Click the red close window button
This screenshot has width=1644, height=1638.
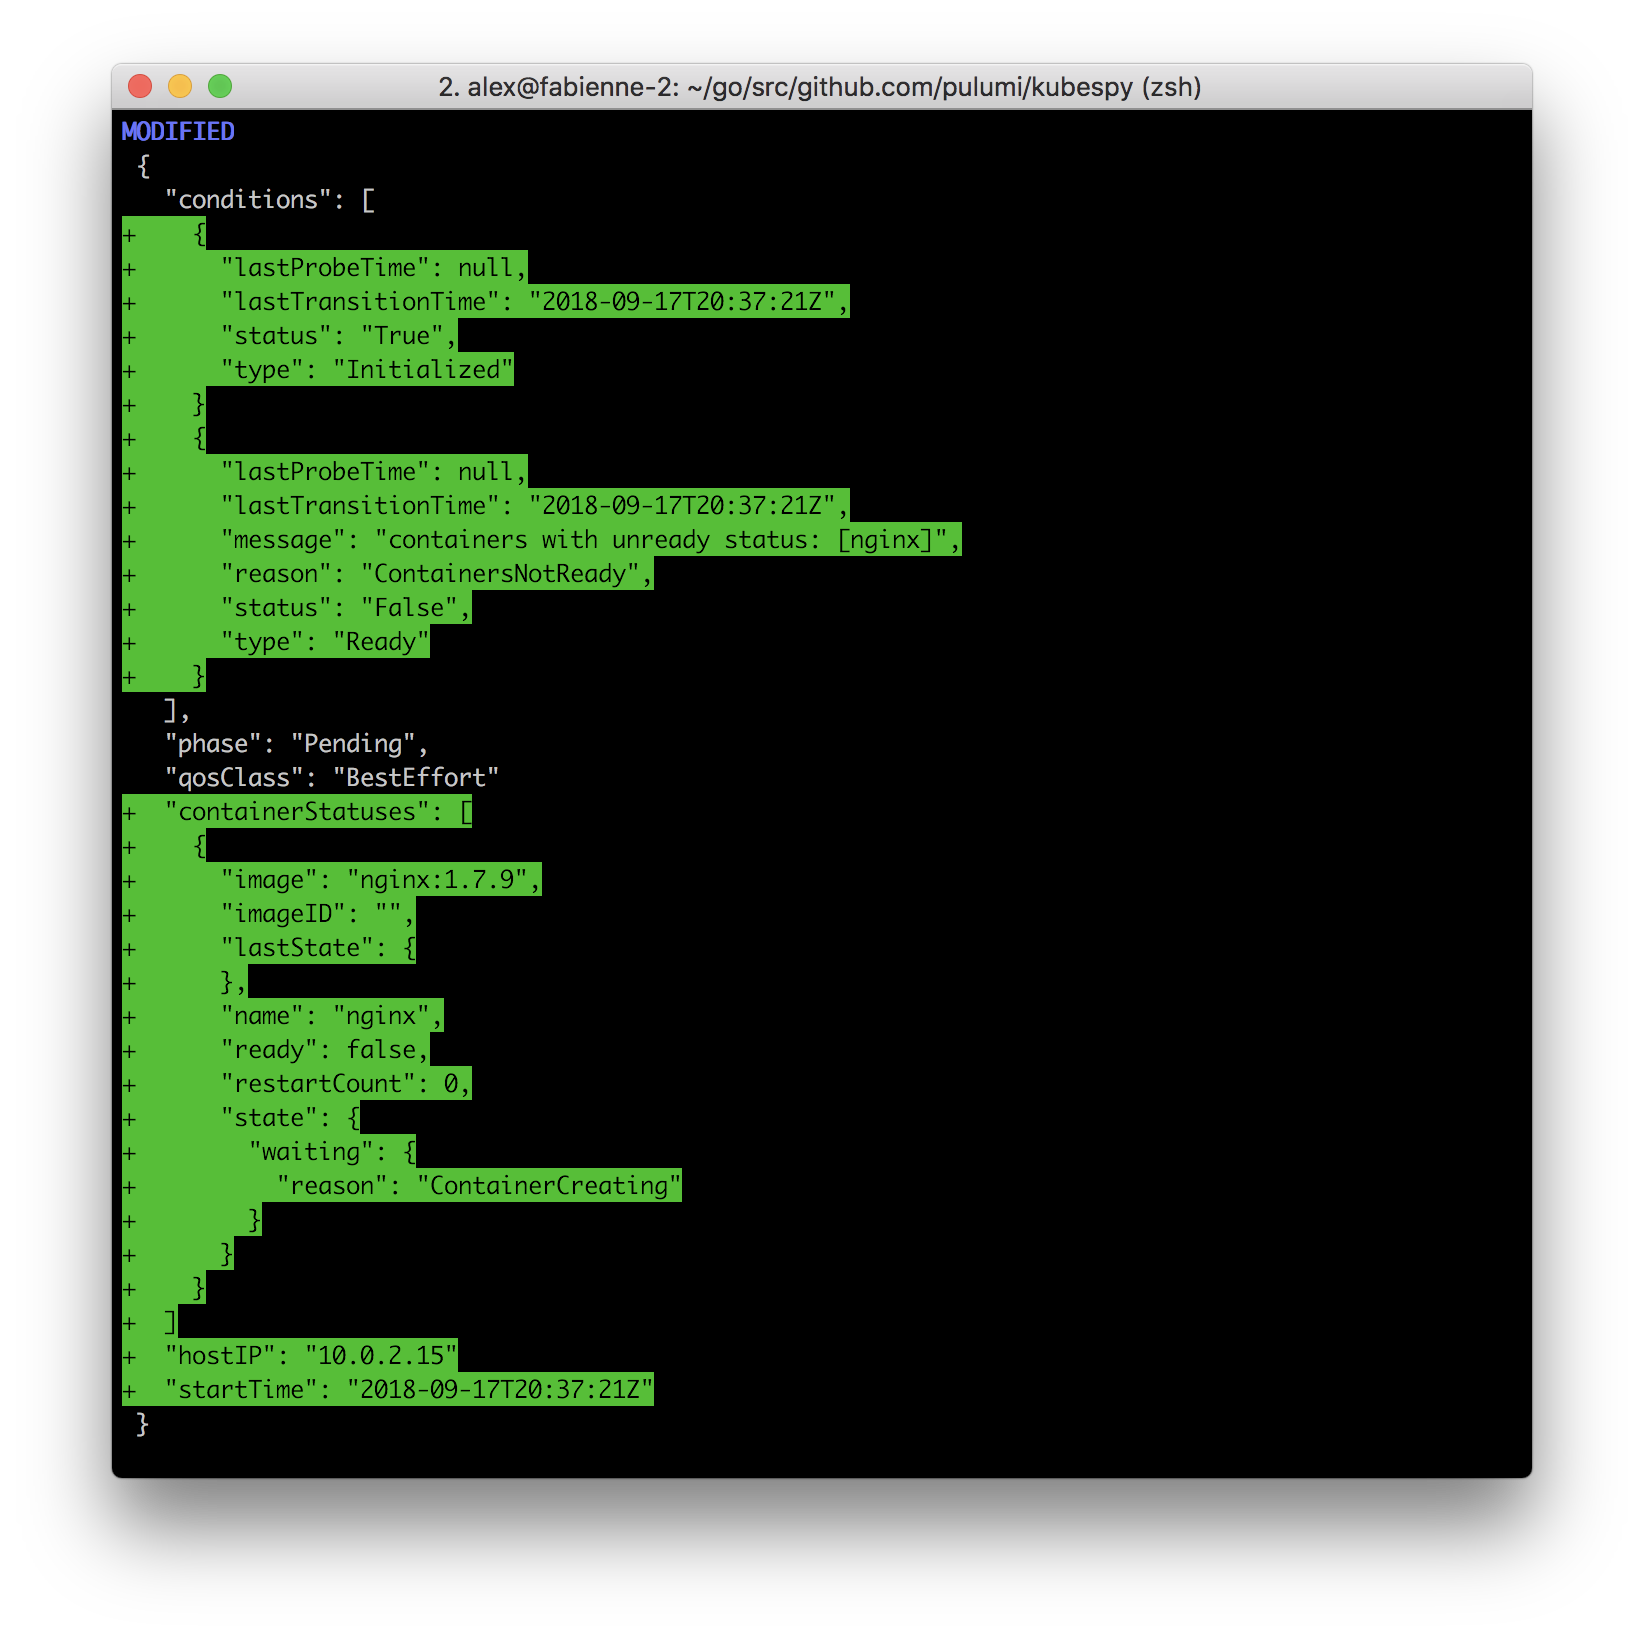coord(140,87)
